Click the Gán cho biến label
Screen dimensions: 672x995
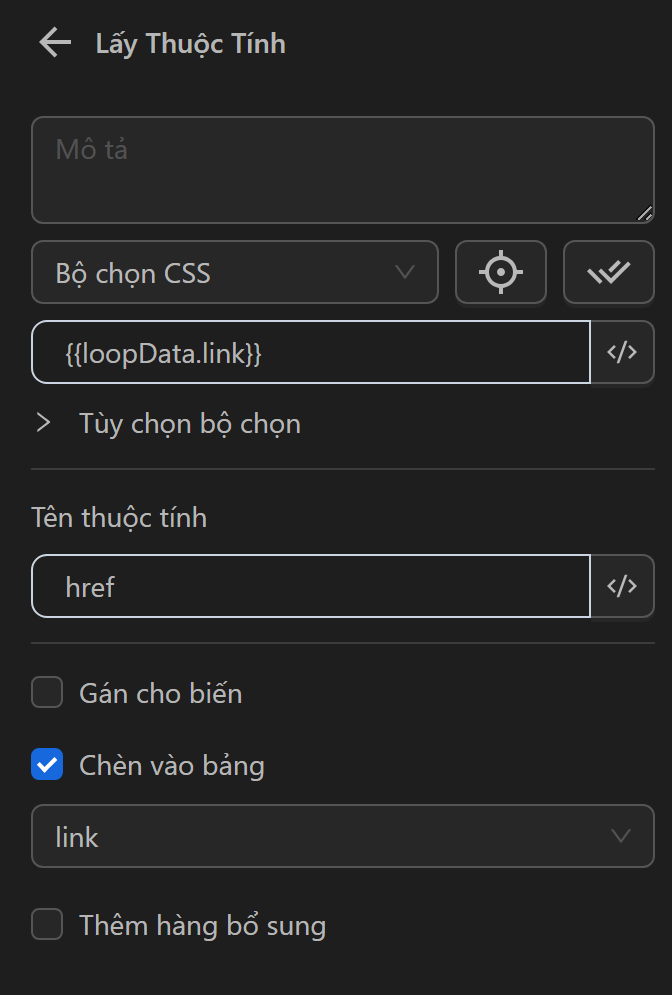click(x=160, y=693)
